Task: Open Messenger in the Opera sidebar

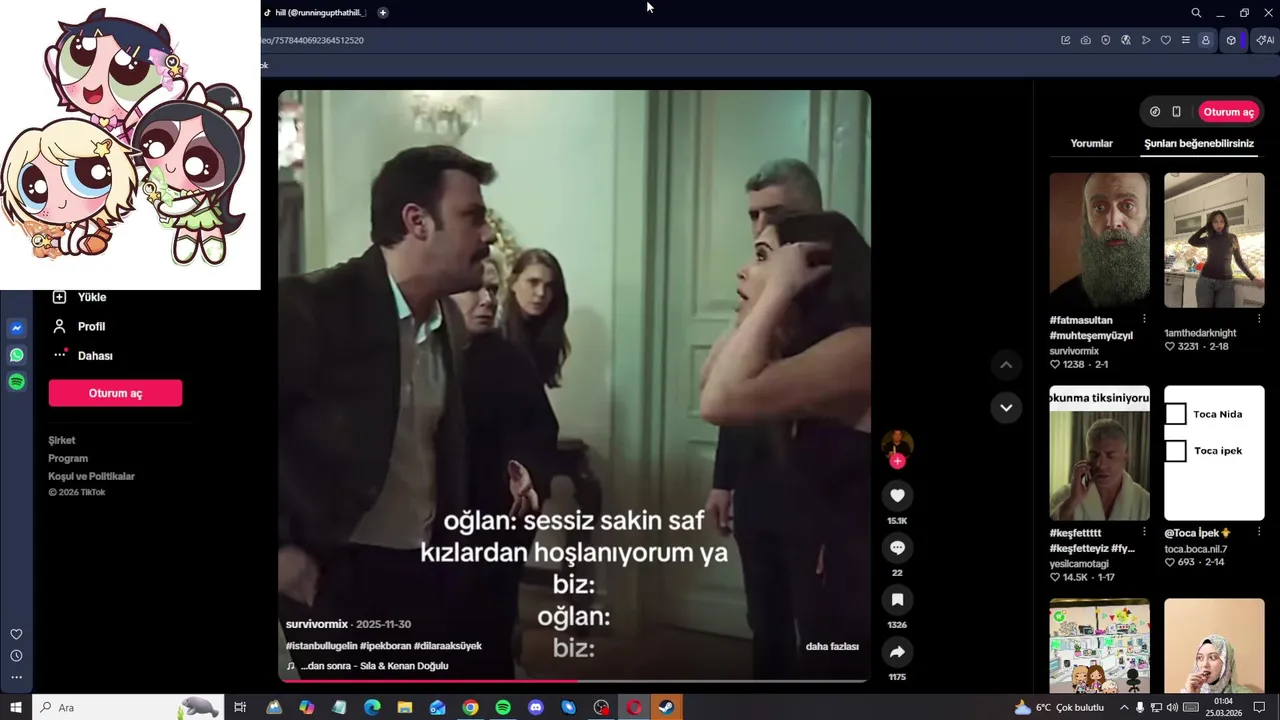Action: (17, 328)
